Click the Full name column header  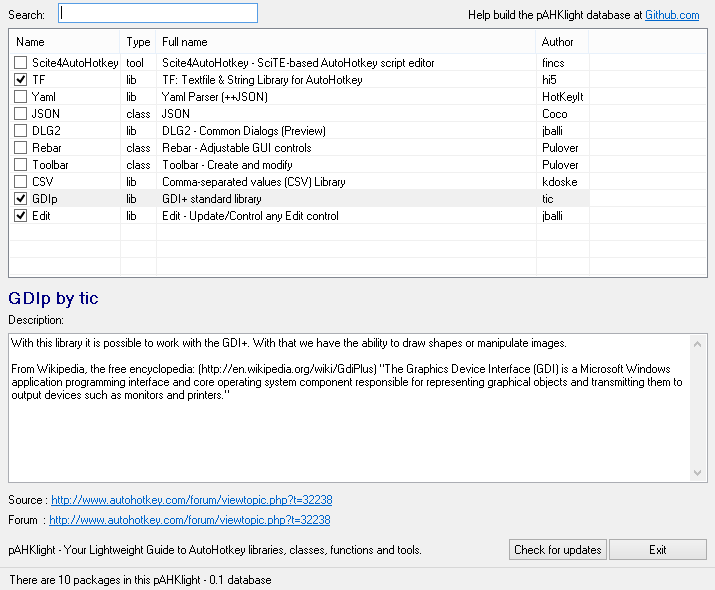click(x=345, y=42)
